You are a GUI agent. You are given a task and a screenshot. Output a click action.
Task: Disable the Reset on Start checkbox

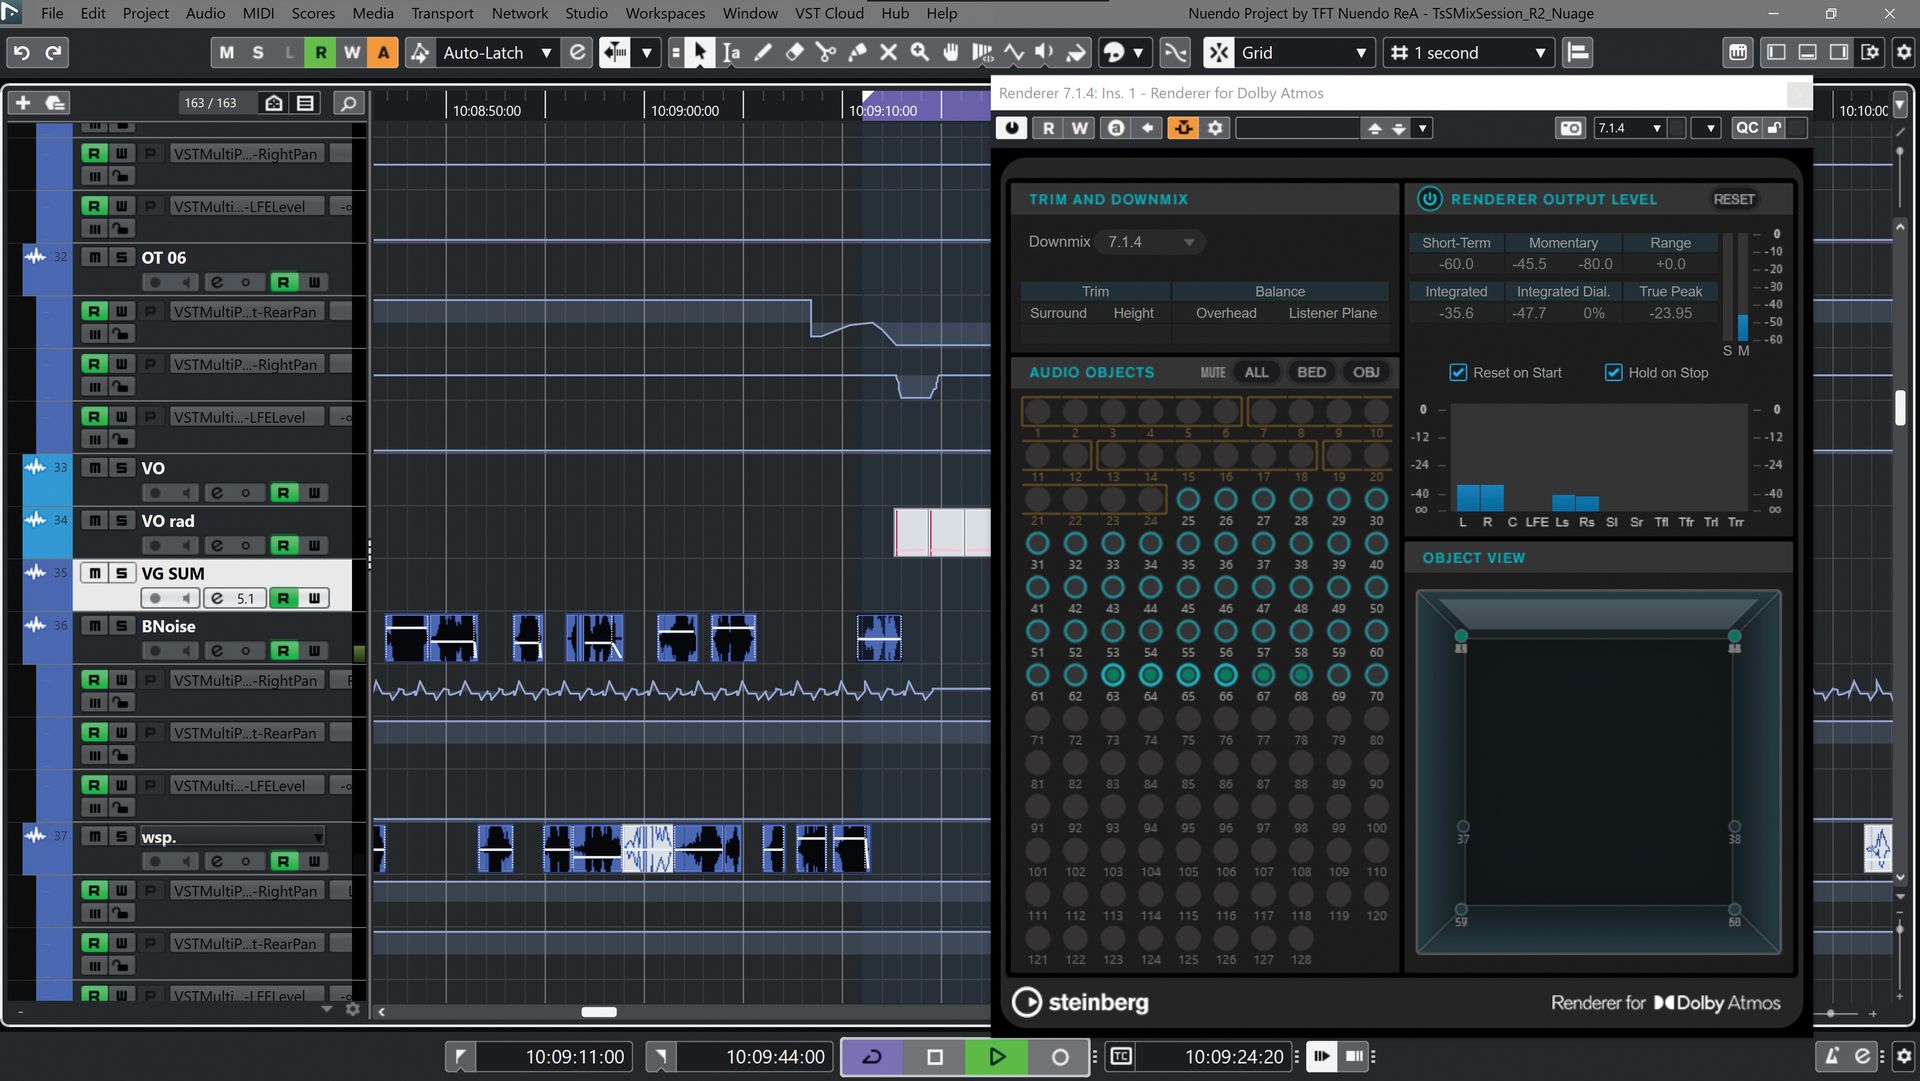tap(1458, 372)
